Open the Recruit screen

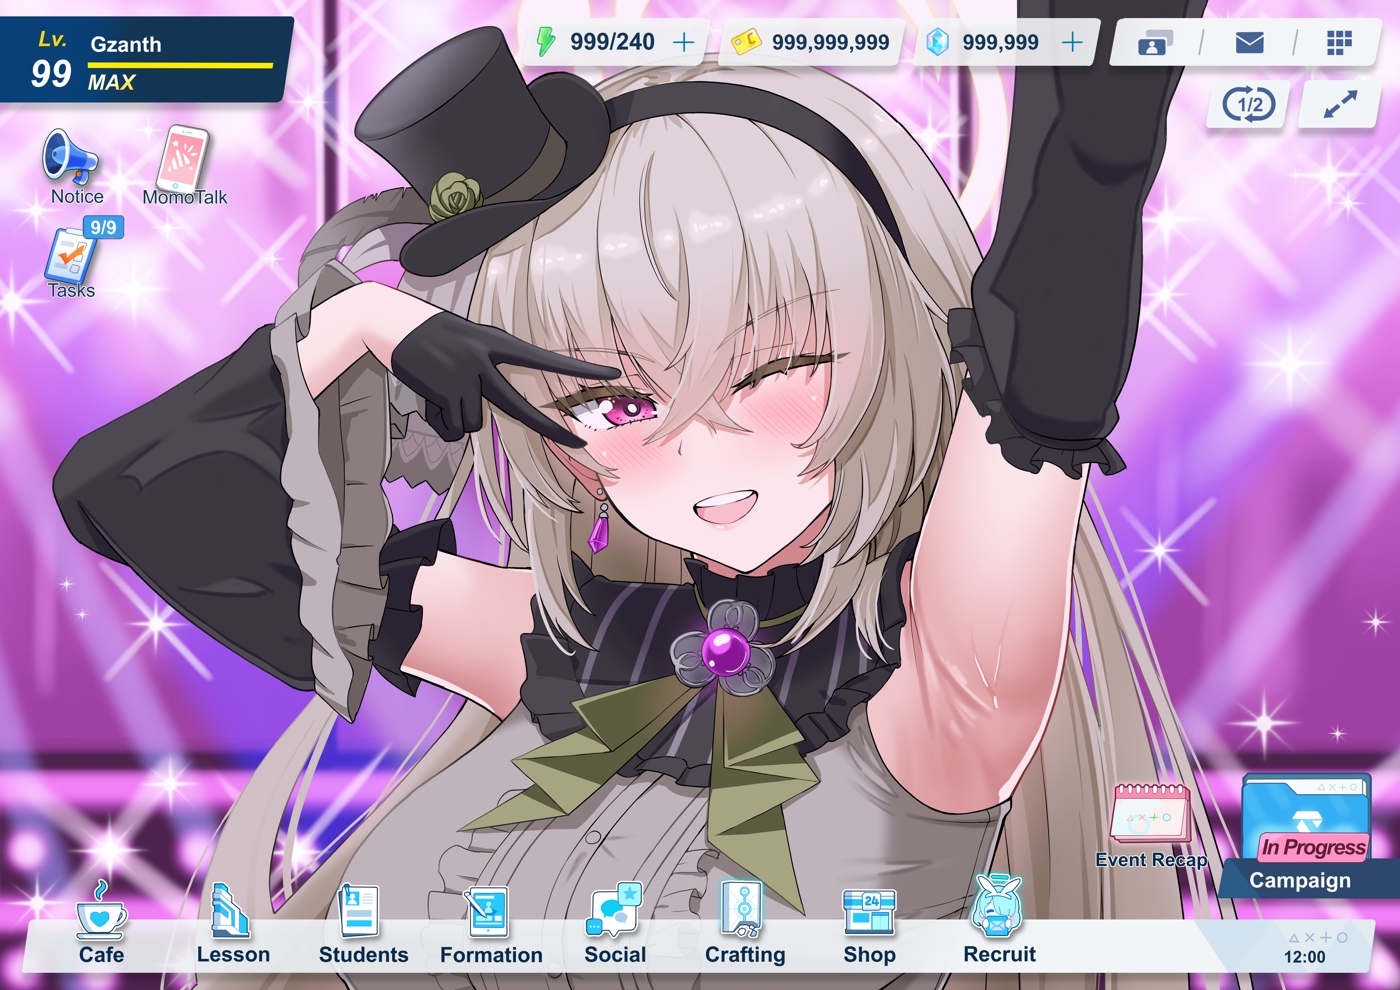[x=998, y=920]
